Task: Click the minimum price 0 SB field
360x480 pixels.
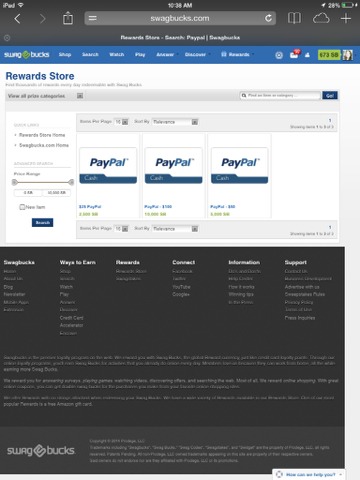Action: pyautogui.click(x=28, y=193)
